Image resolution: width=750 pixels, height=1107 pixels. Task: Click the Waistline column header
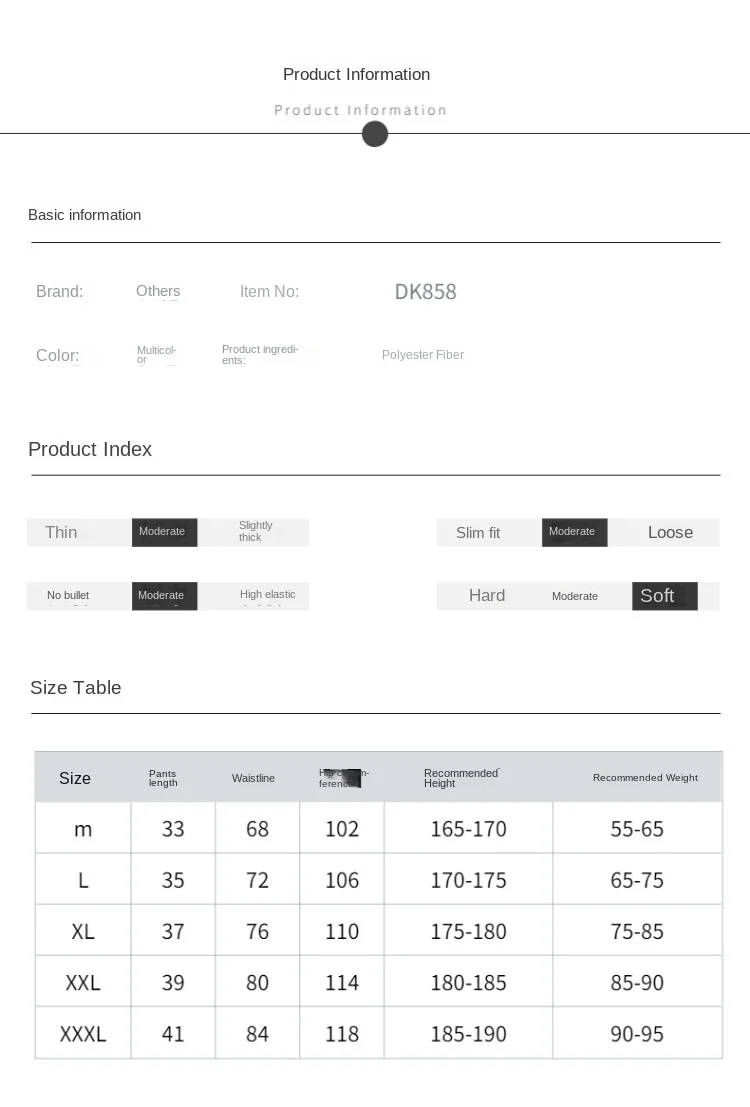tap(253, 778)
